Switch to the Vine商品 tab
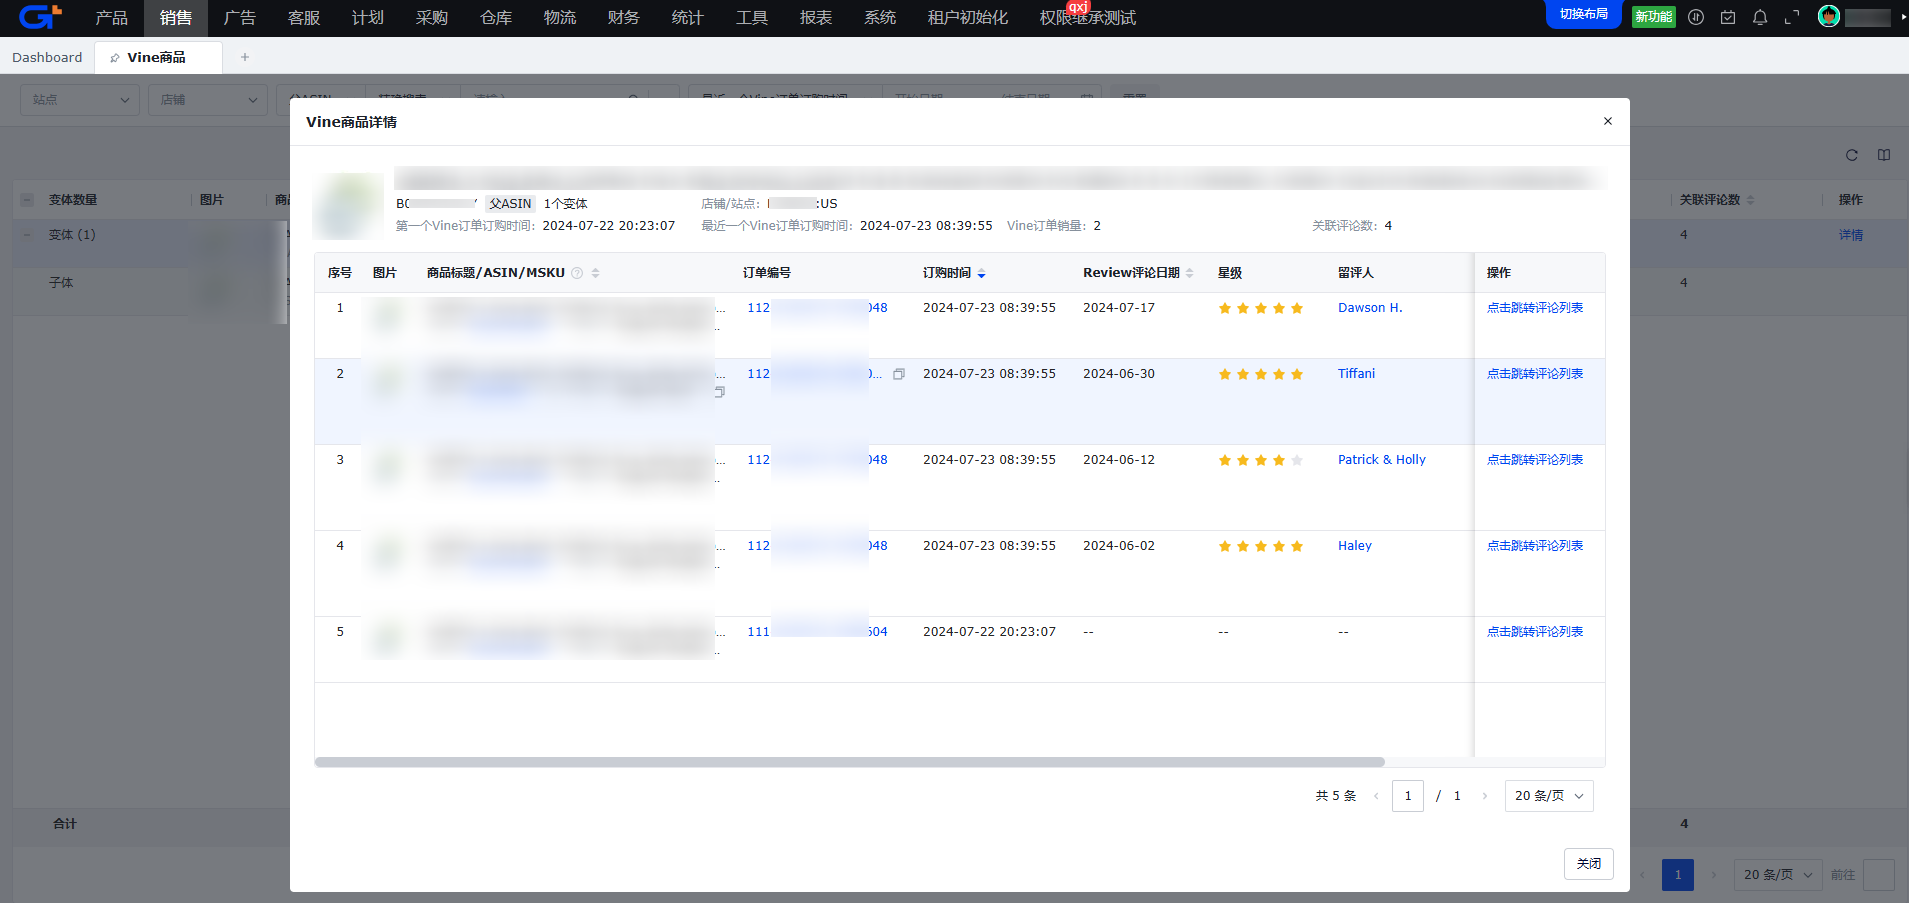 click(158, 58)
